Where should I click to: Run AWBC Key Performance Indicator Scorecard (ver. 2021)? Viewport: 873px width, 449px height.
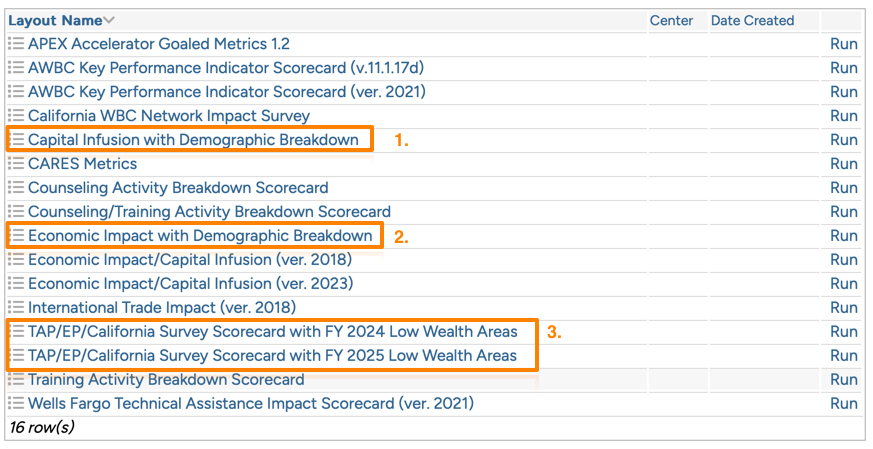[x=844, y=92]
